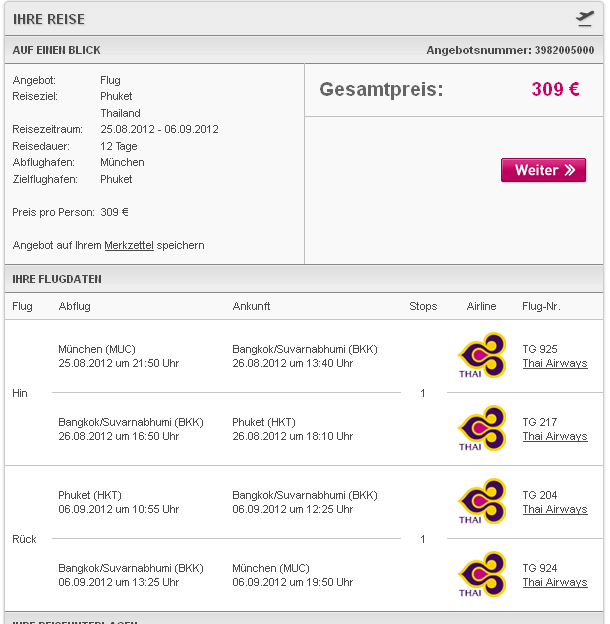The height and width of the screenshot is (624, 610).
Task: Click the Thai logo for flight TG 924
Action: tap(482, 574)
